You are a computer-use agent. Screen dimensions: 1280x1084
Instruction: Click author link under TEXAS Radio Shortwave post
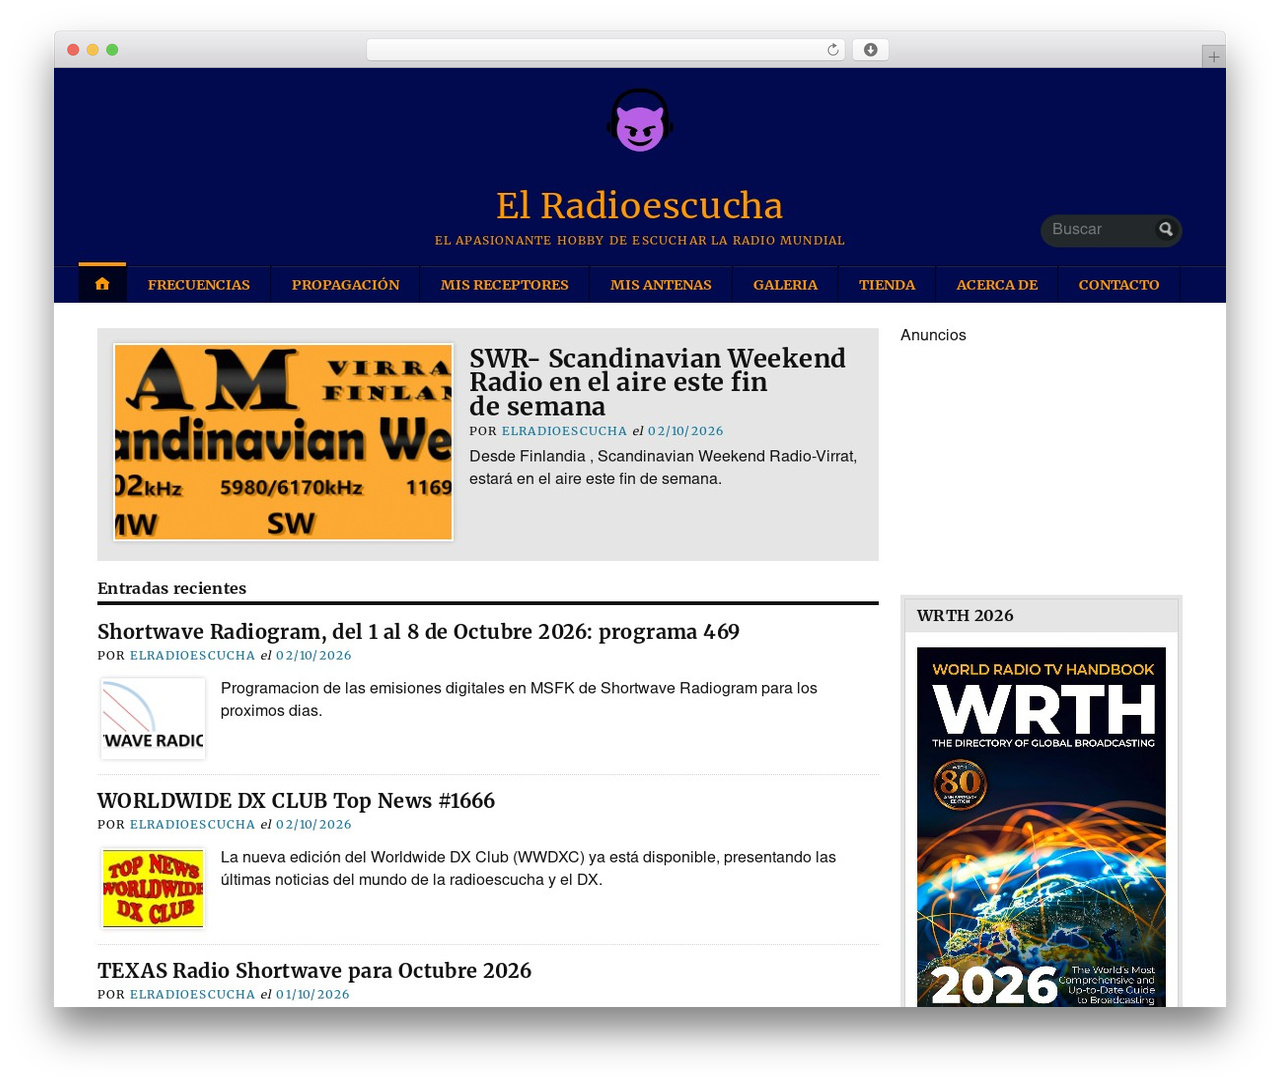tap(192, 995)
